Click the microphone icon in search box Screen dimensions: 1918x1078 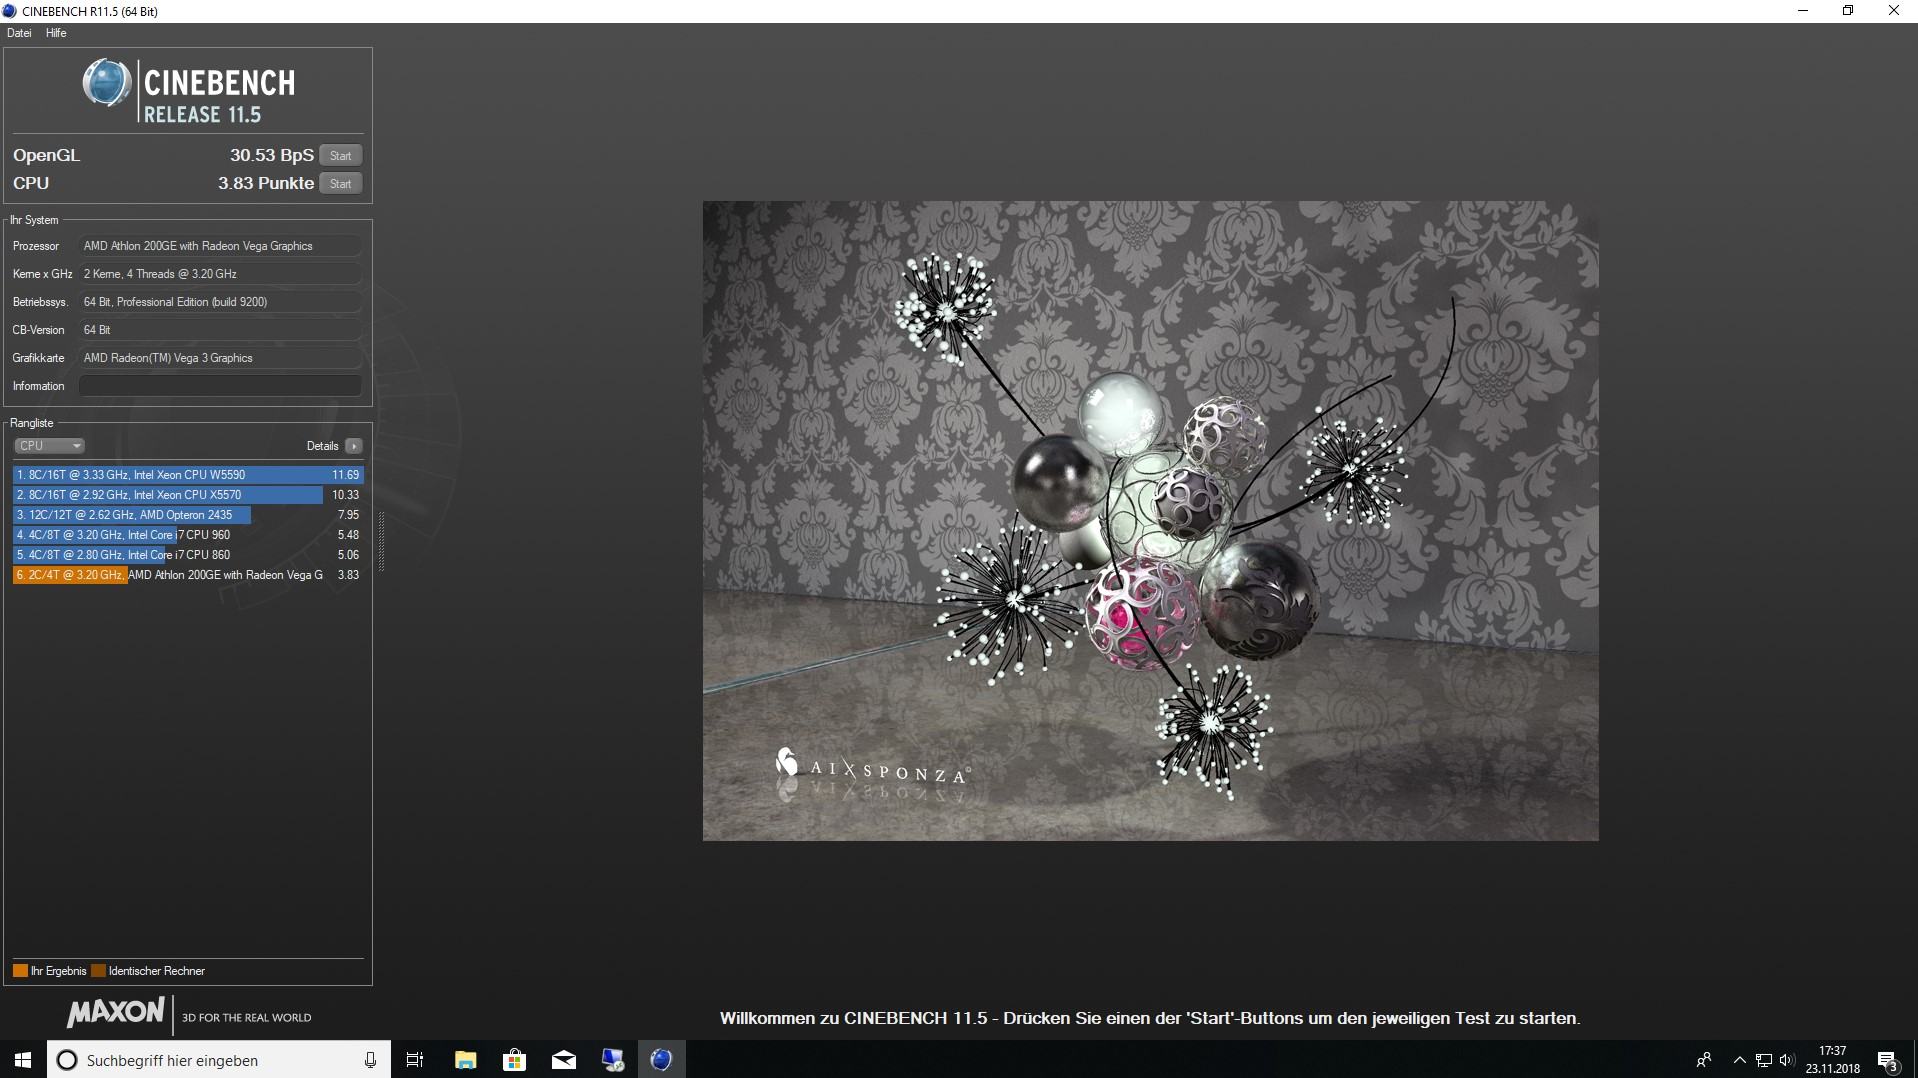tap(370, 1060)
